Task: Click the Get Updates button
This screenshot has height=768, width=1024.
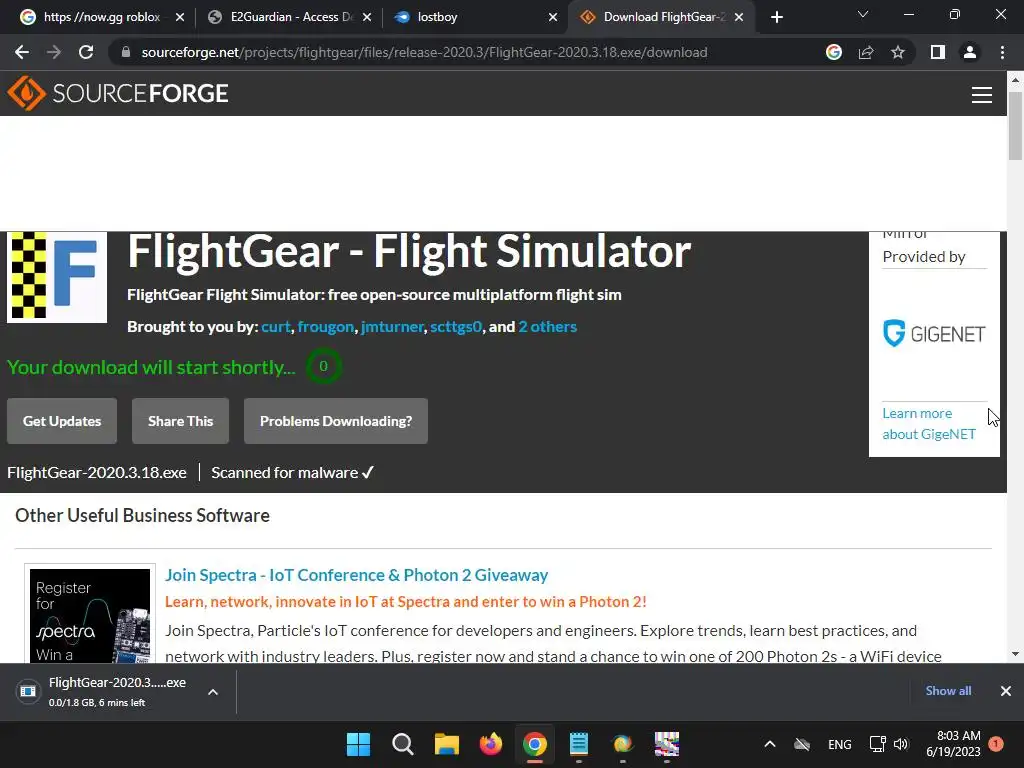Action: click(62, 421)
